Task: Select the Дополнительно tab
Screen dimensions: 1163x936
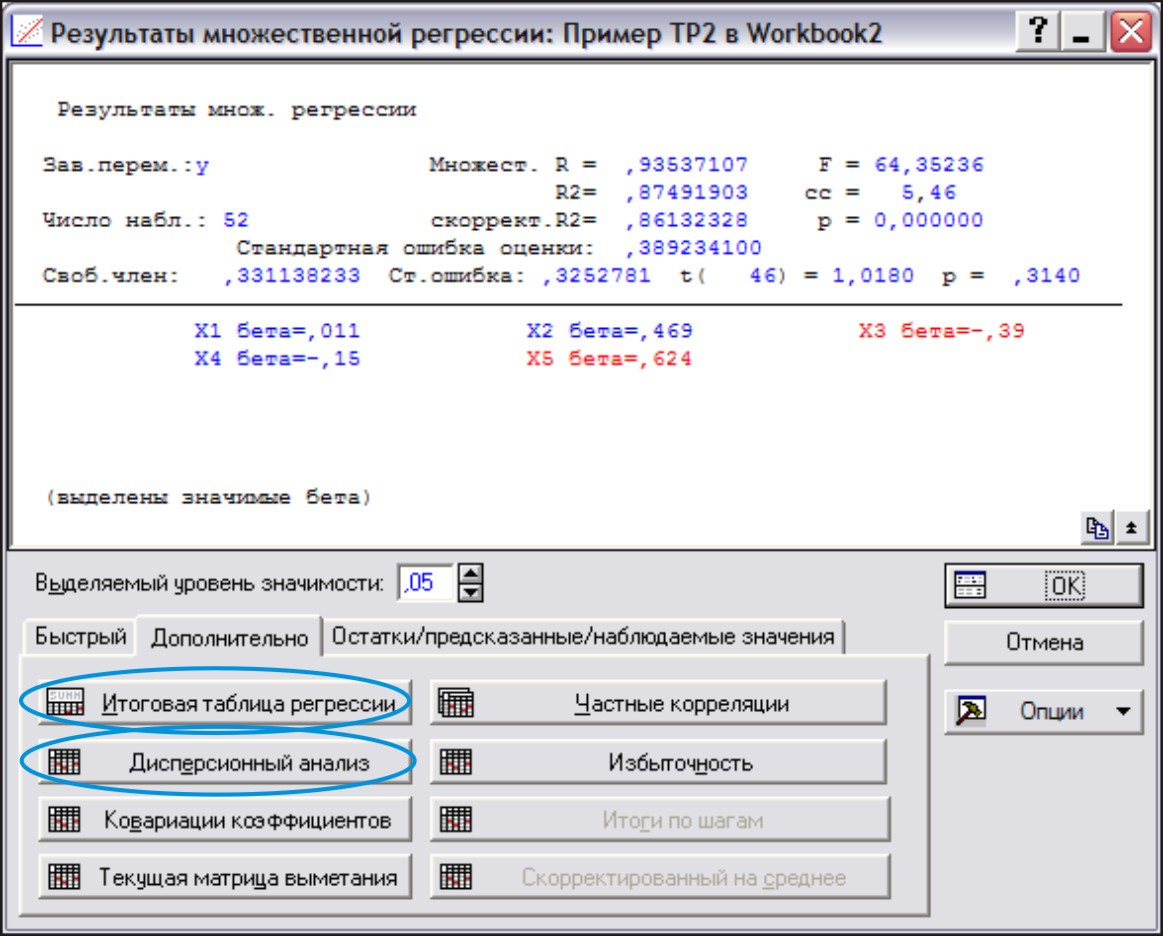Action: point(229,637)
